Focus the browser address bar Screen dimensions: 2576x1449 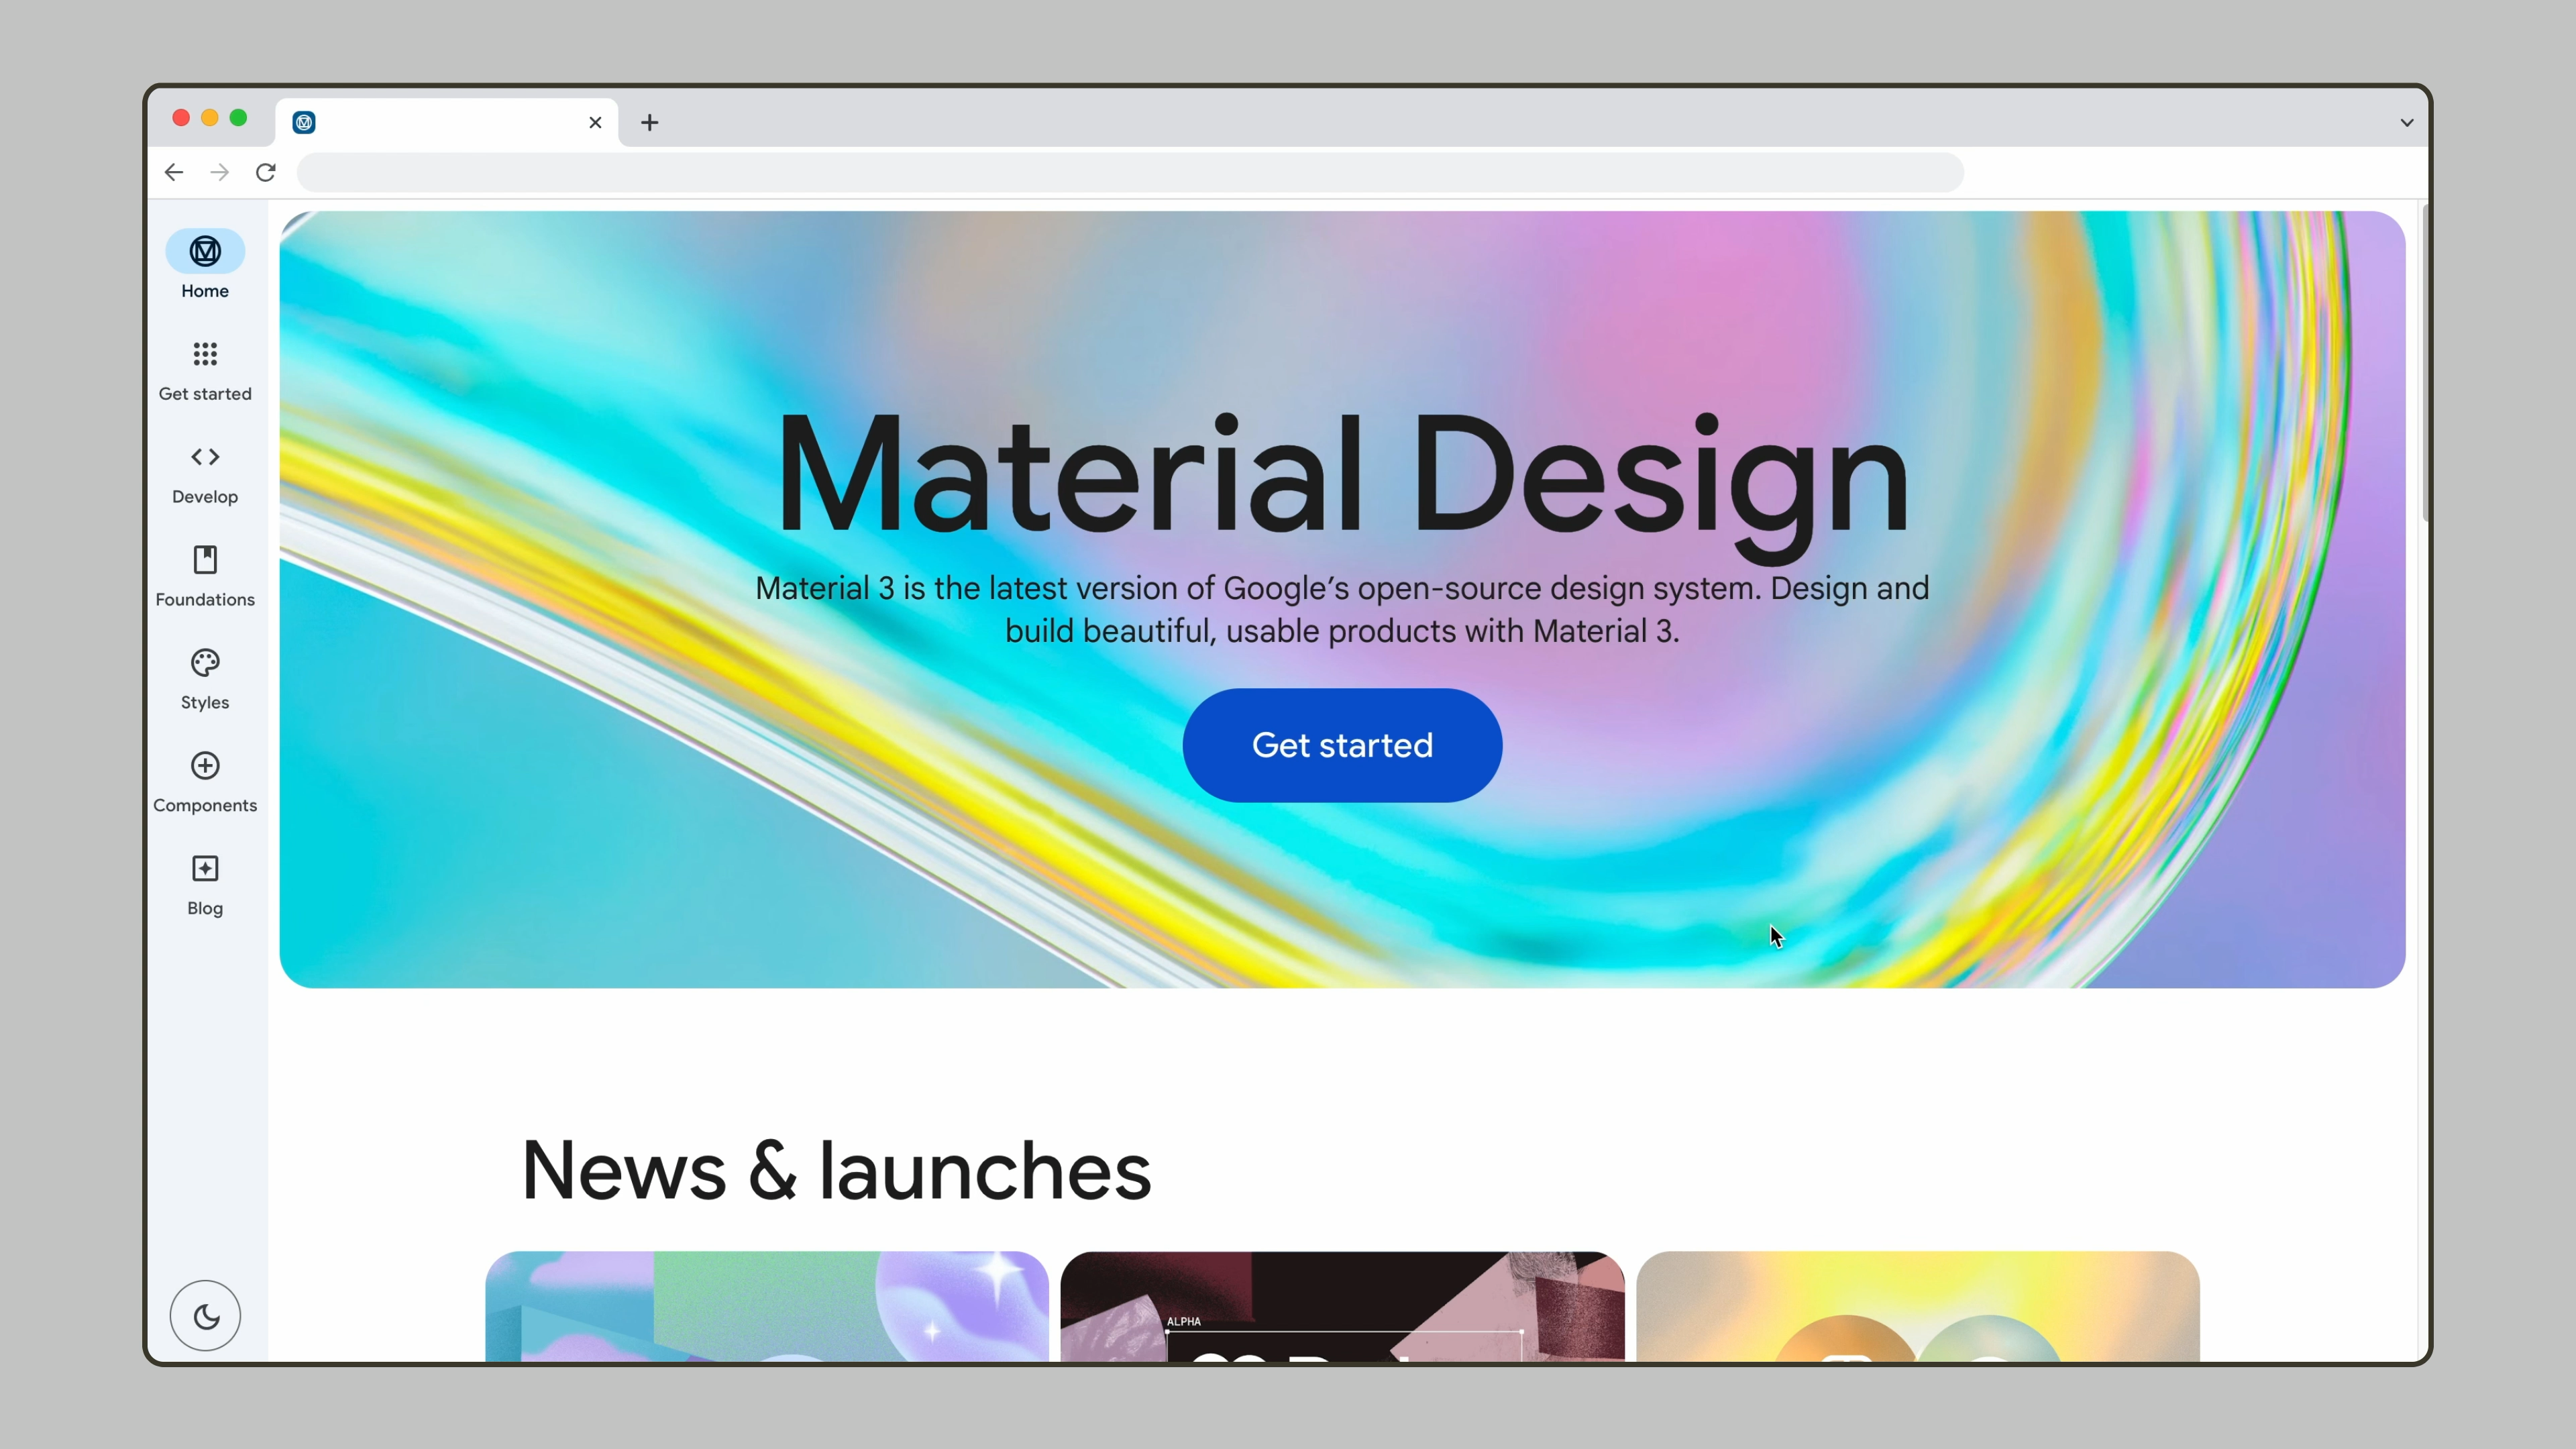(x=1130, y=173)
